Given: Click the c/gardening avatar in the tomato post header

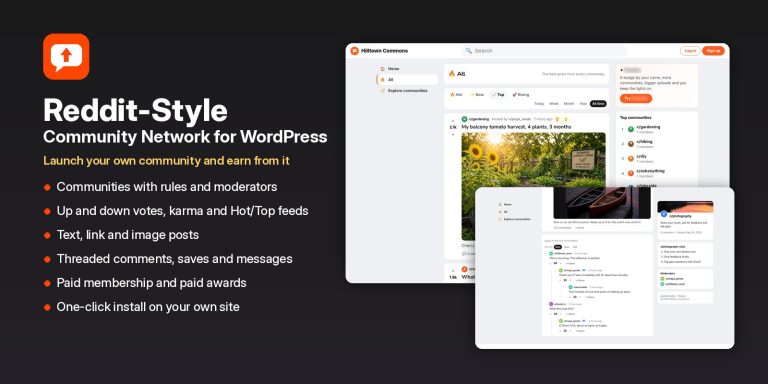Looking at the screenshot, I should point(464,119).
